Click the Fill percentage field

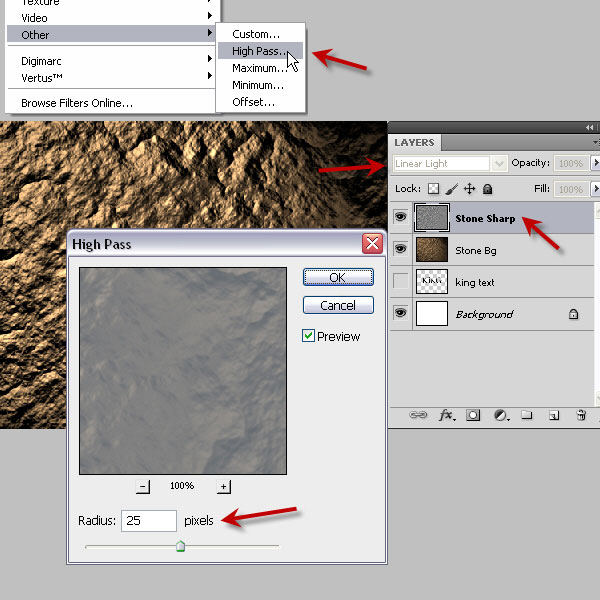point(571,189)
